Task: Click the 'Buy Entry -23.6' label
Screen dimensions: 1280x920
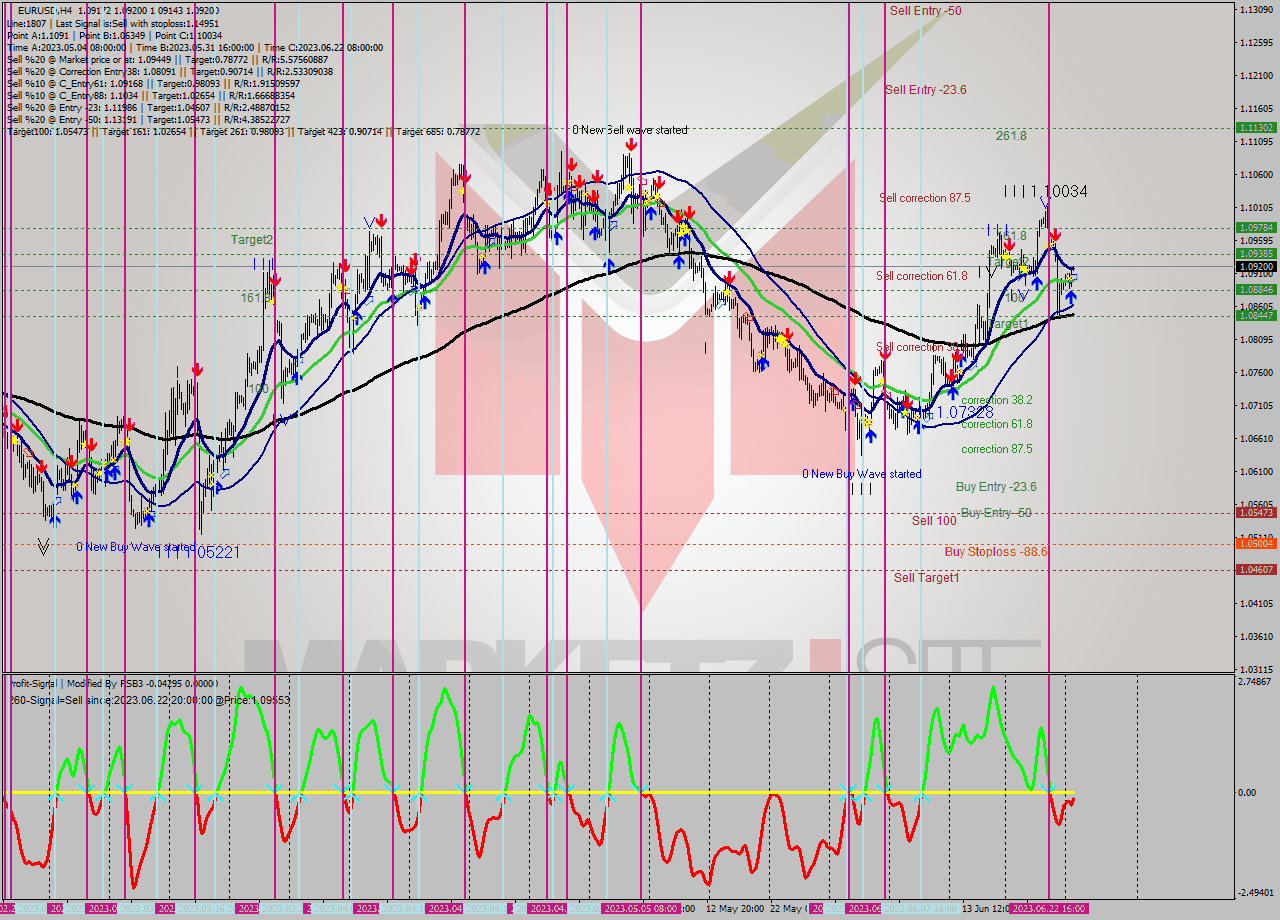Action: pos(996,487)
